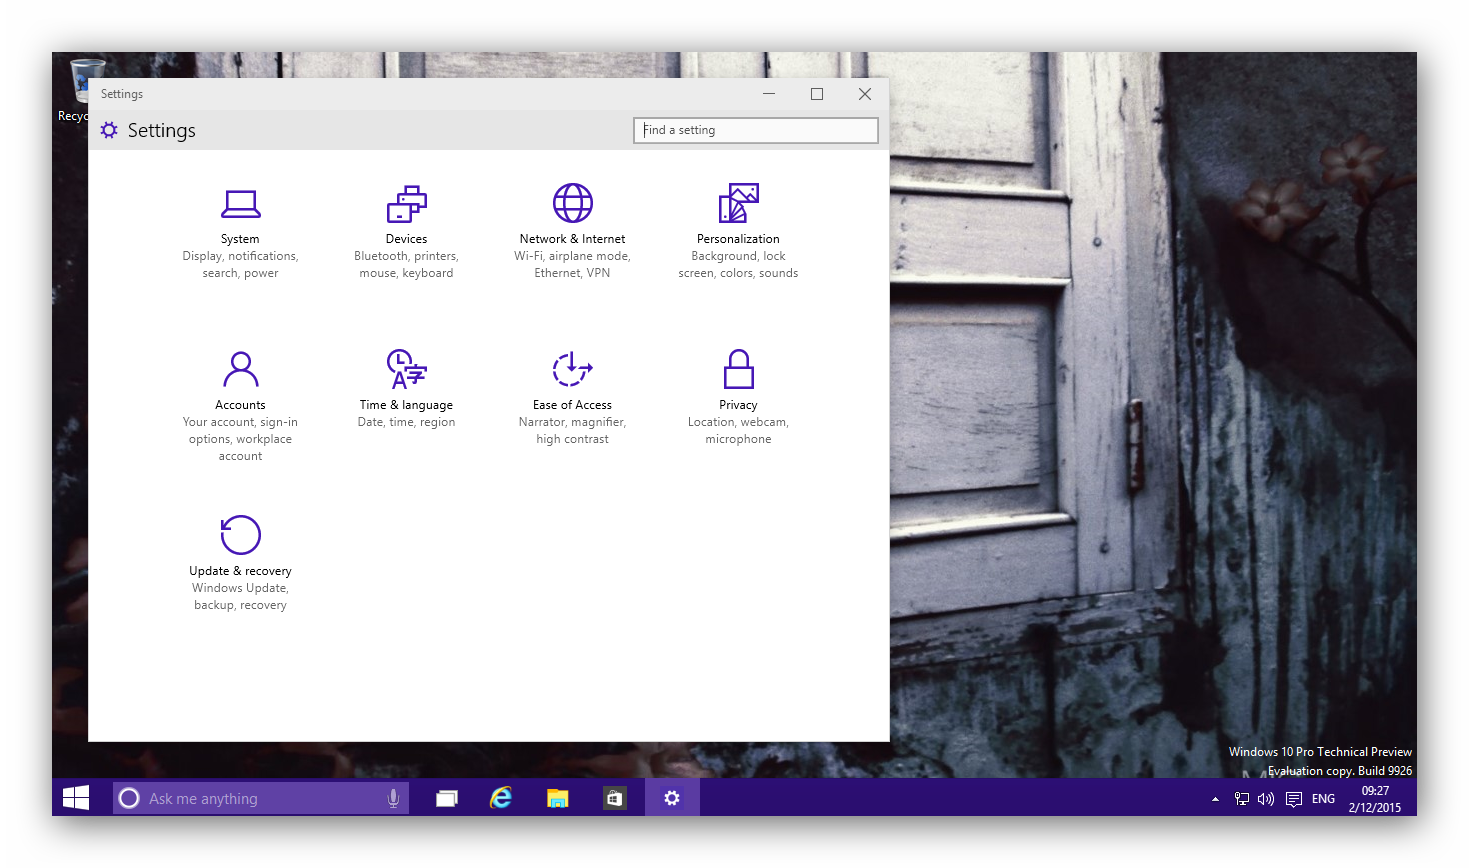Screen dimensions: 1469x868
Task: Click 'Background, lock screen, colors, sounds' text
Action: pos(738,265)
